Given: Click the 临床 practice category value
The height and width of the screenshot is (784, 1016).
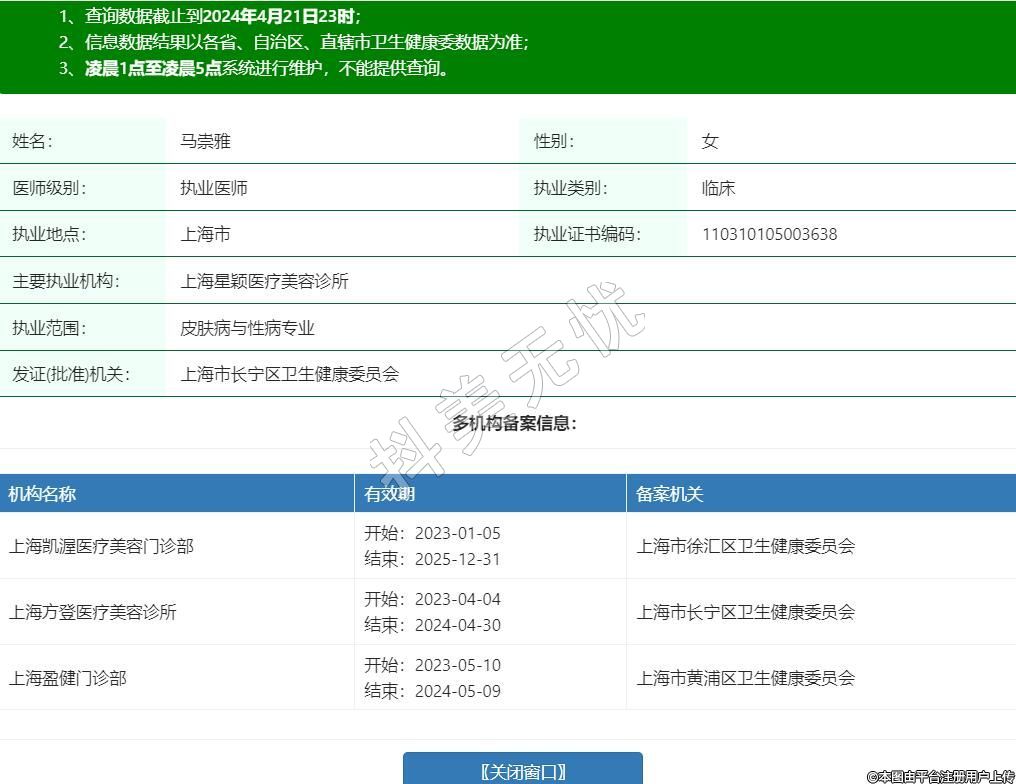Looking at the screenshot, I should point(718,188).
